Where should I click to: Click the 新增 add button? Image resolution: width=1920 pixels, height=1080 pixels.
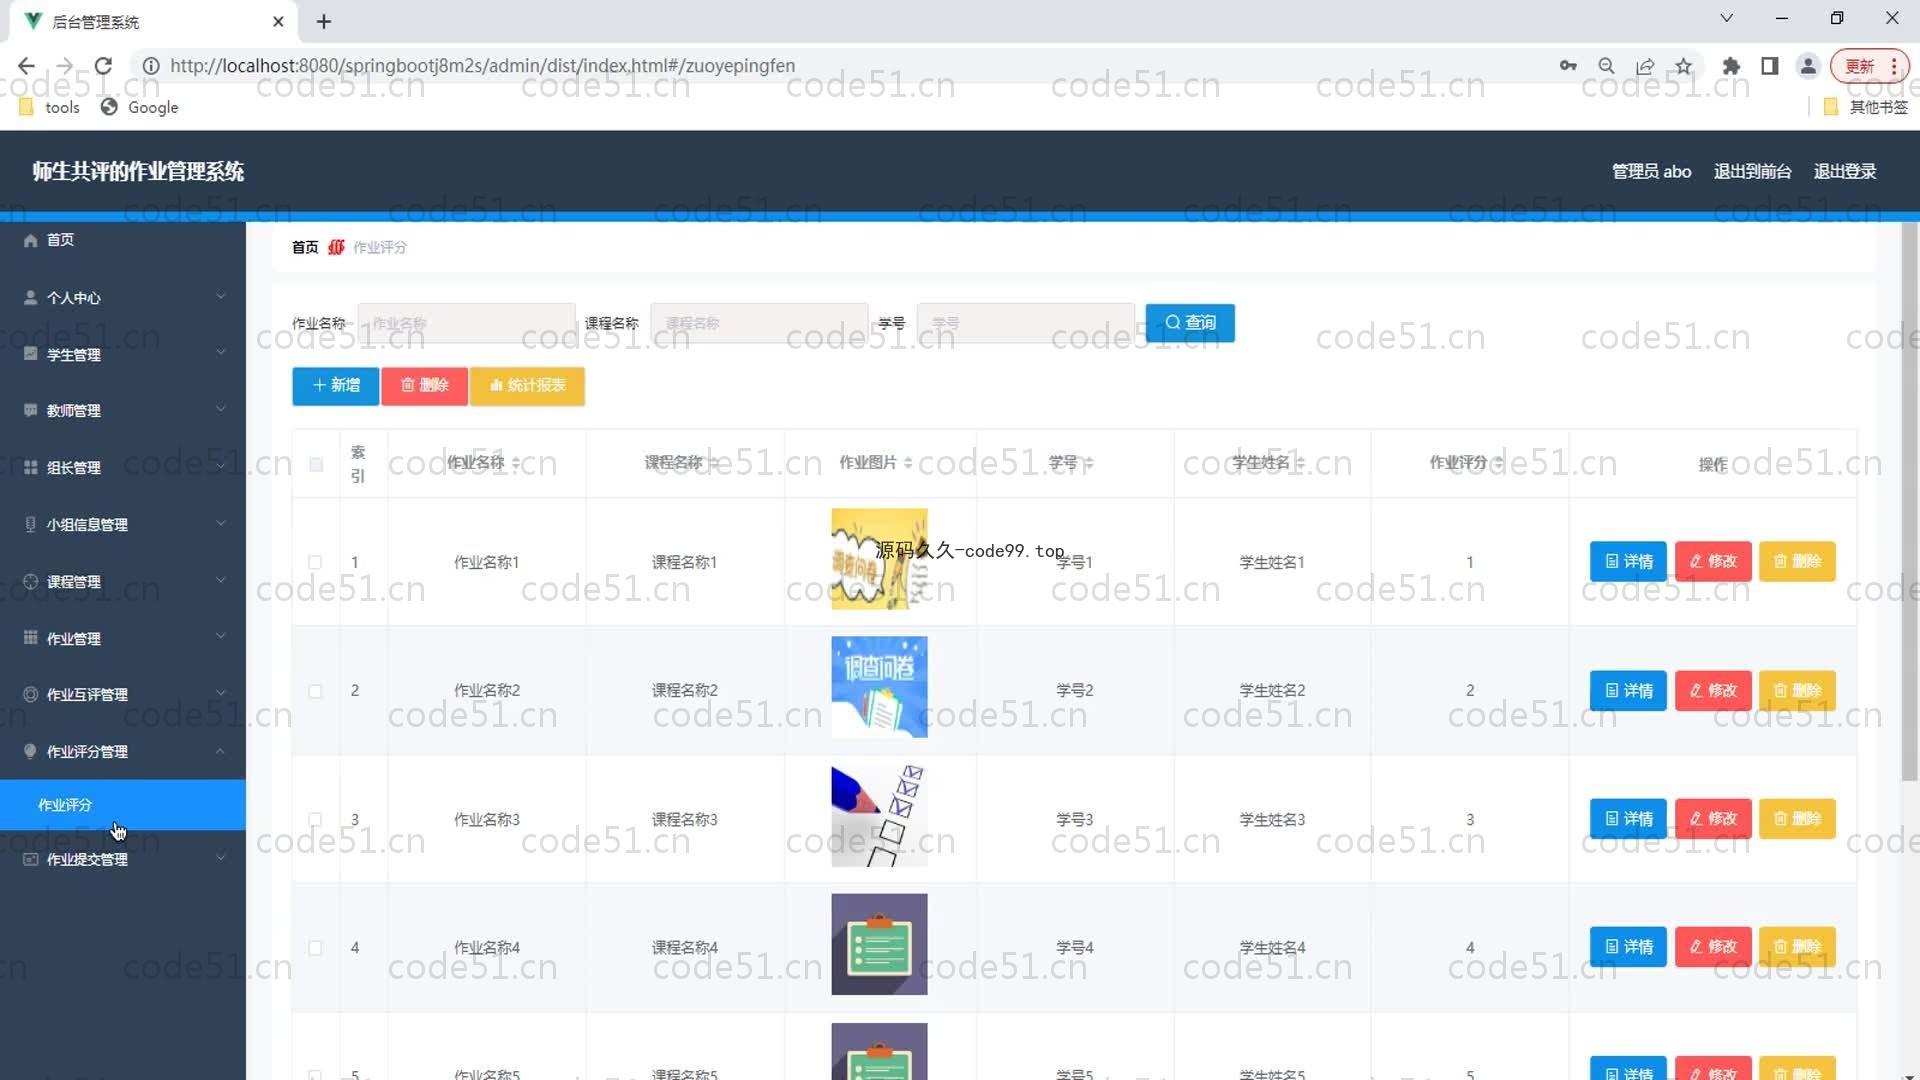335,386
